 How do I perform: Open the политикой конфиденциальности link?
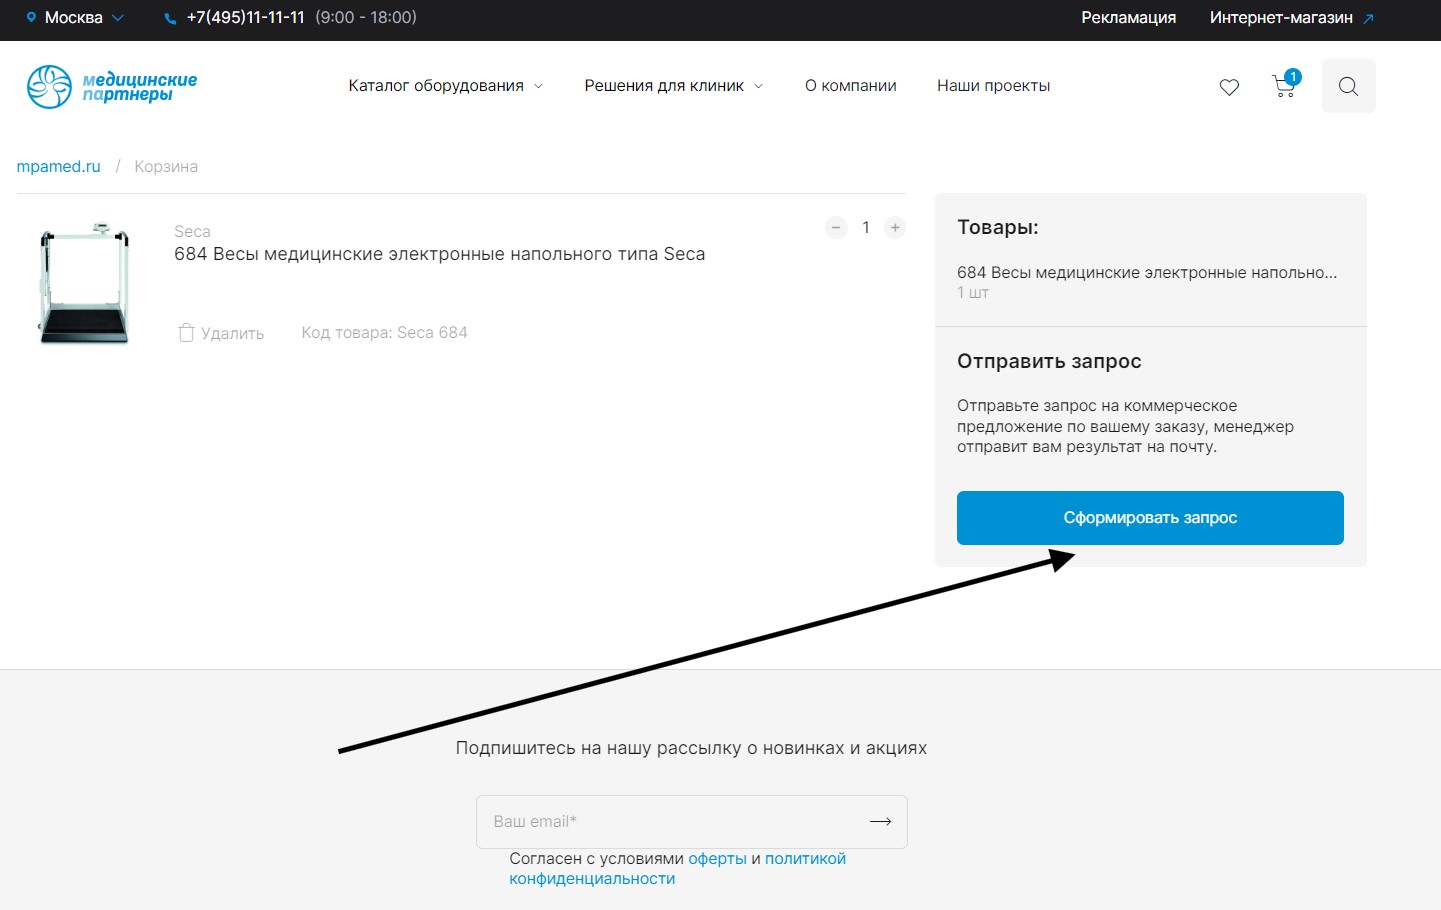click(x=678, y=868)
